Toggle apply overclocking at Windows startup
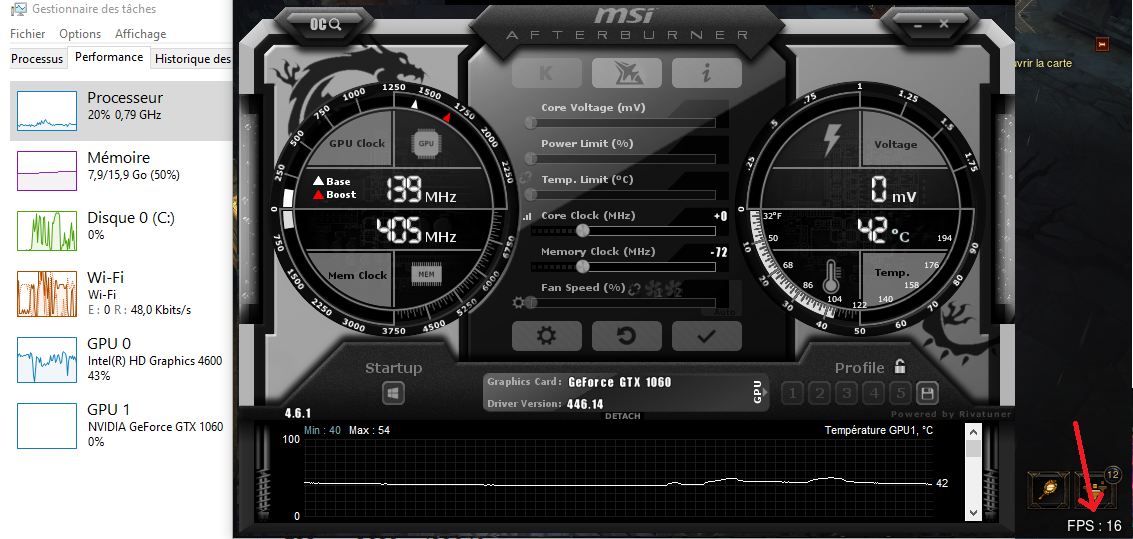 click(393, 394)
